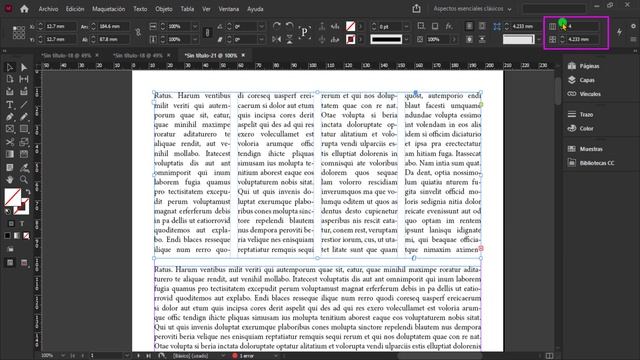The height and width of the screenshot is (360, 640).
Task: Select the Rectangle tool
Action: coord(24,129)
